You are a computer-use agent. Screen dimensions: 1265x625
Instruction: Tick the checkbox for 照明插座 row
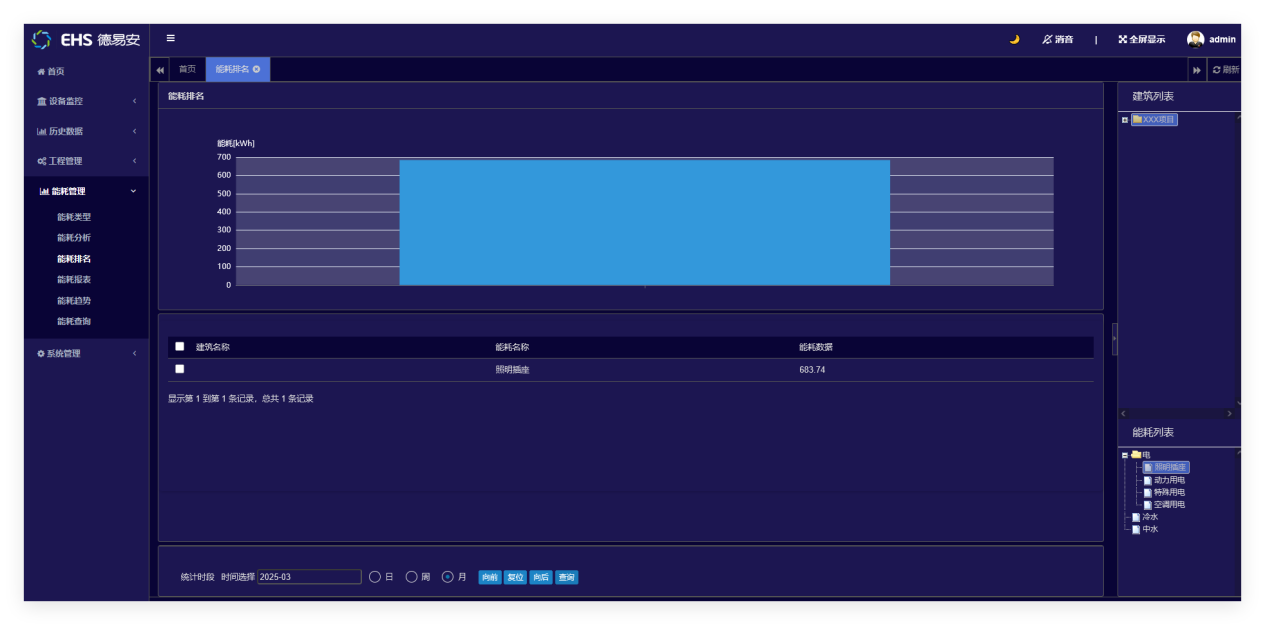tap(180, 369)
